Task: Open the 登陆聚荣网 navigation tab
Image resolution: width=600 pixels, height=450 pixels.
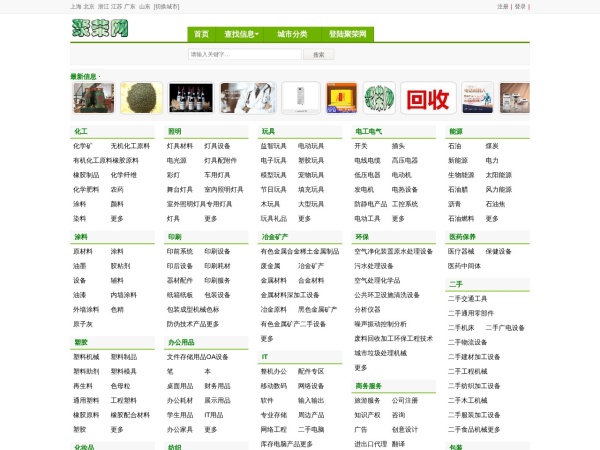Action: [347, 34]
